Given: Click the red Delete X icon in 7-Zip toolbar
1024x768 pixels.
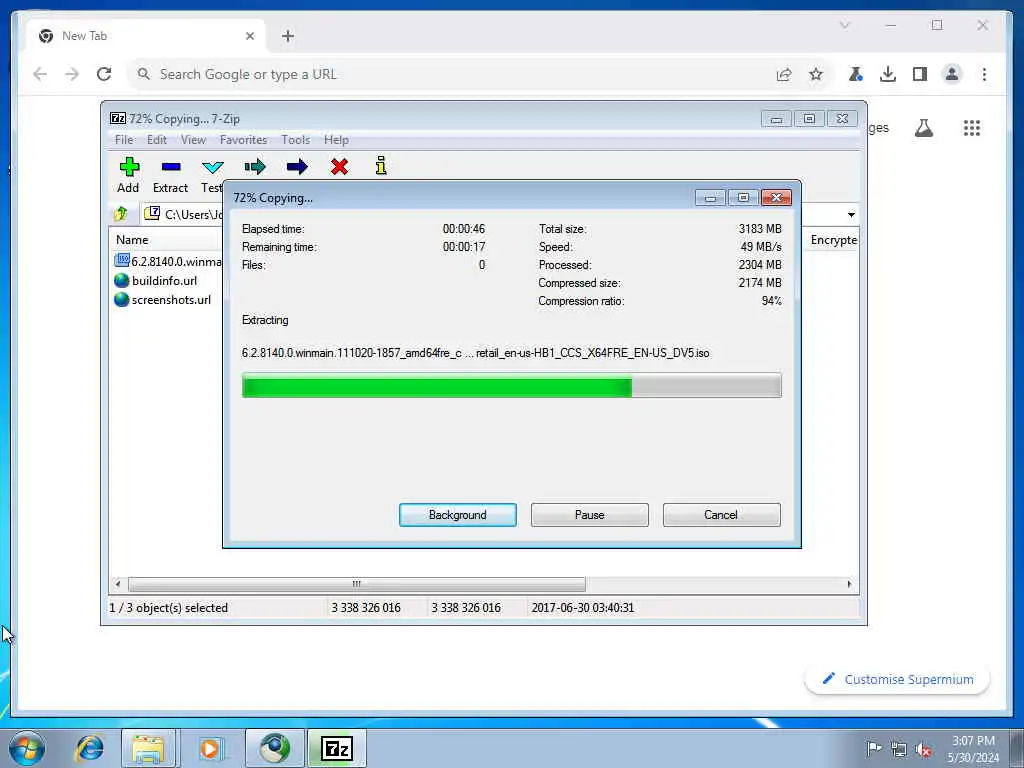Looking at the screenshot, I should click(x=339, y=167).
